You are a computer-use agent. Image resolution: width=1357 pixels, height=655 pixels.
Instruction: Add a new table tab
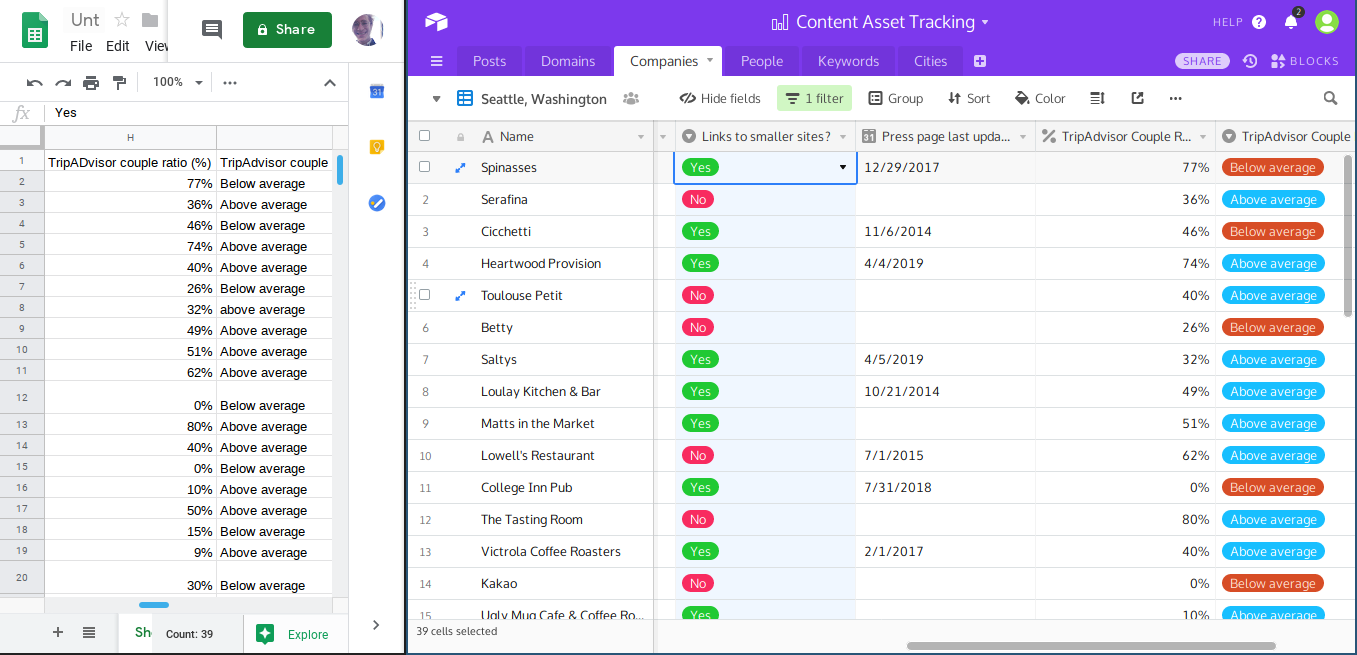(980, 61)
